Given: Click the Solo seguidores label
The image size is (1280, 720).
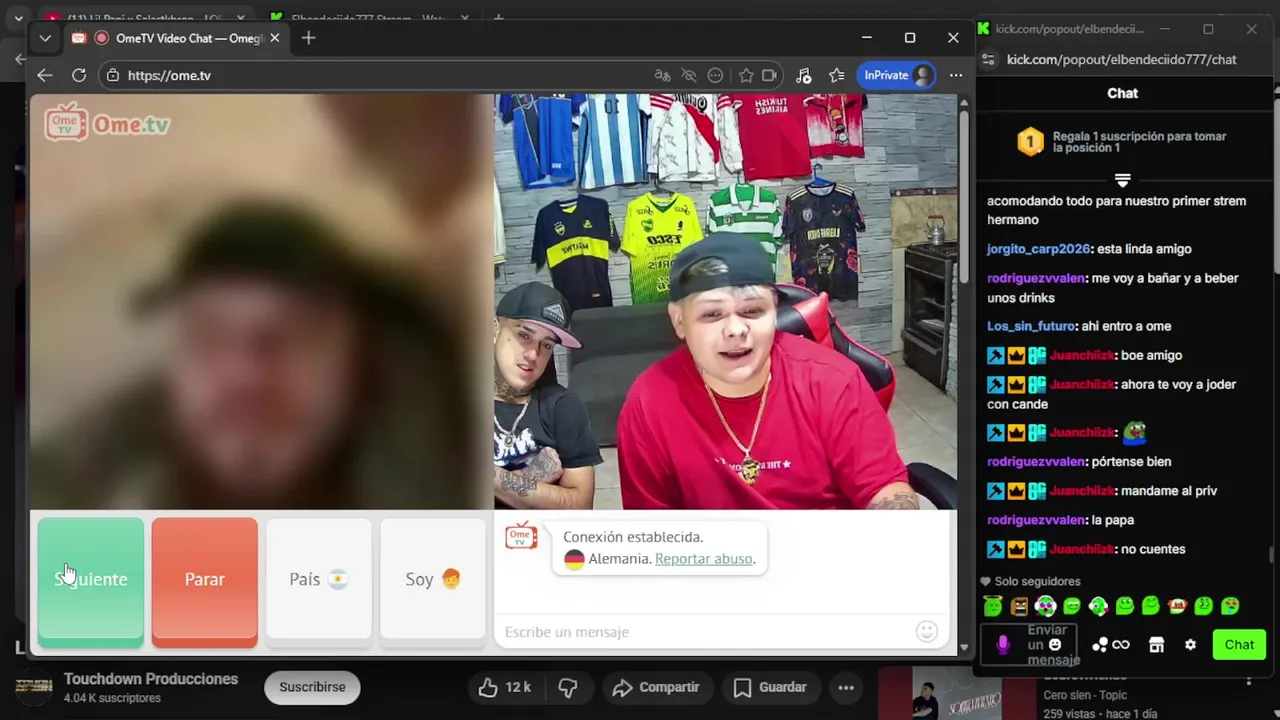Looking at the screenshot, I should 1037,581.
